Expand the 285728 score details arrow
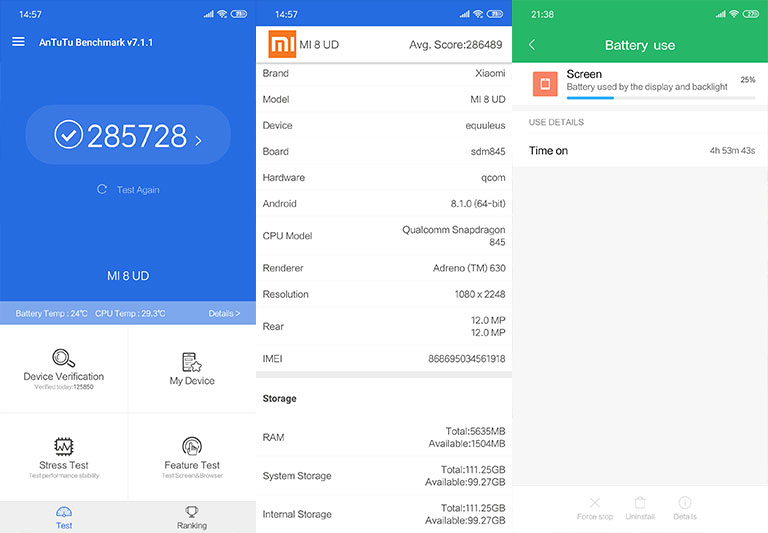The height and width of the screenshot is (533, 768). (x=198, y=141)
